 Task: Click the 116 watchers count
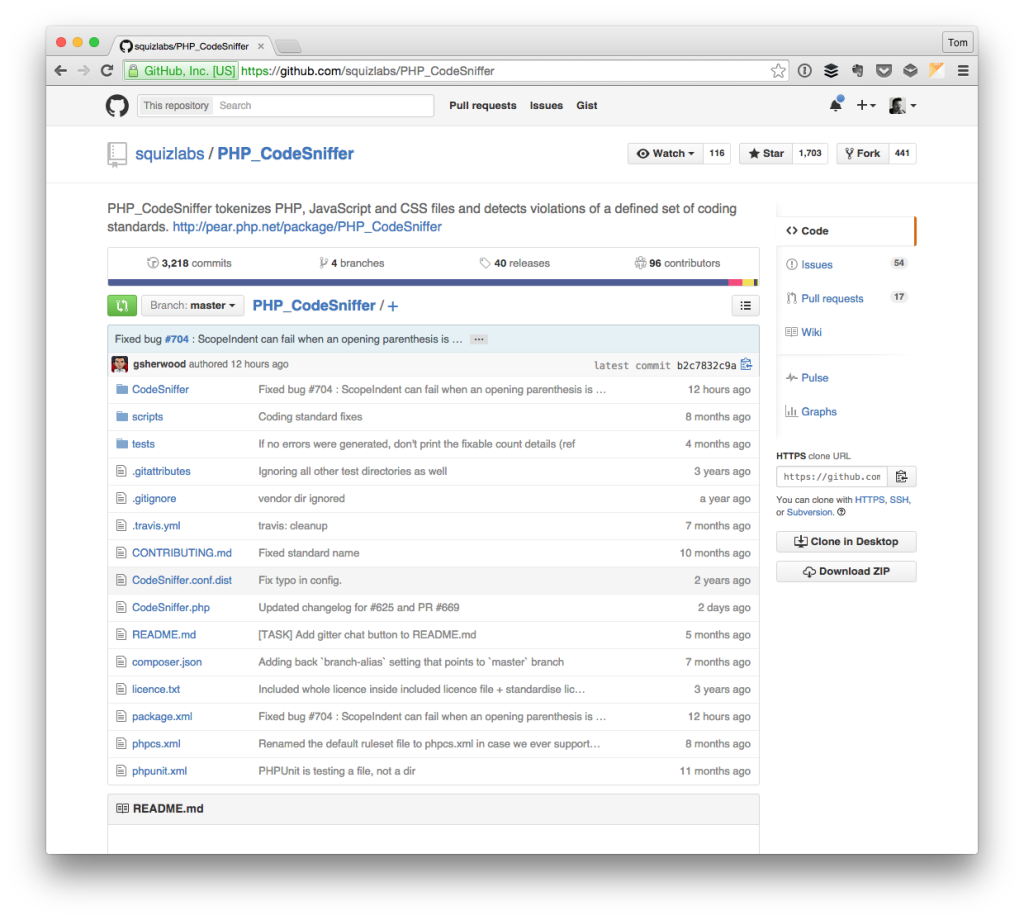(x=716, y=153)
